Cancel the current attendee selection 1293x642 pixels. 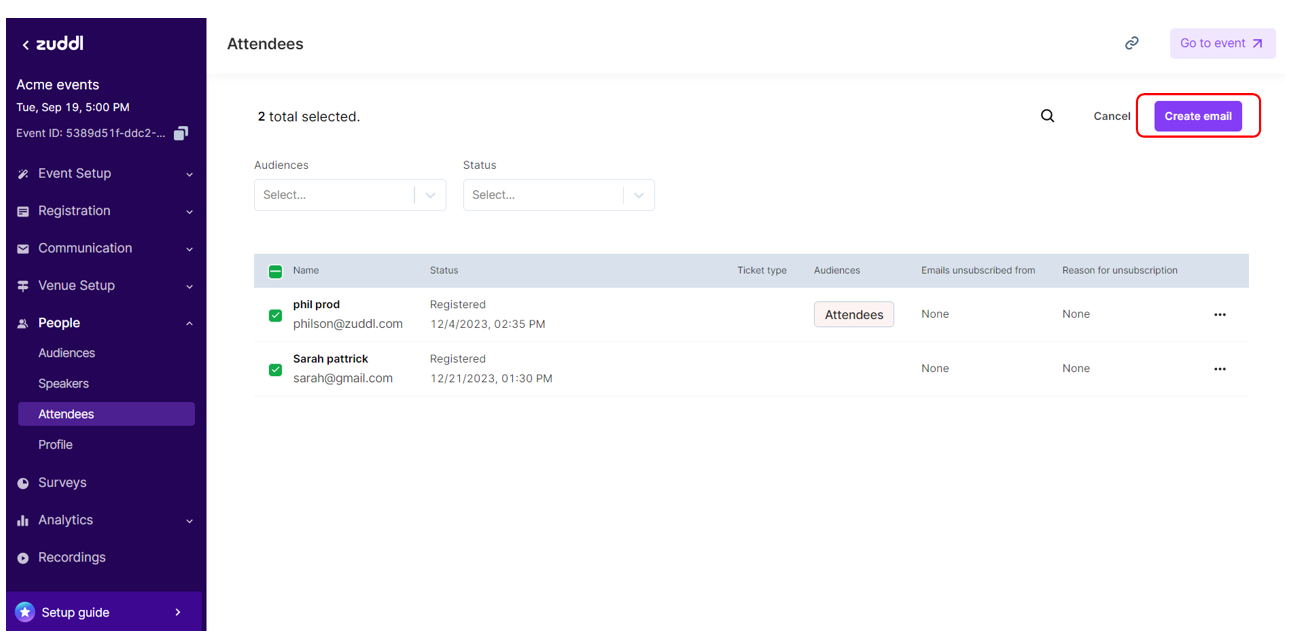point(1111,115)
